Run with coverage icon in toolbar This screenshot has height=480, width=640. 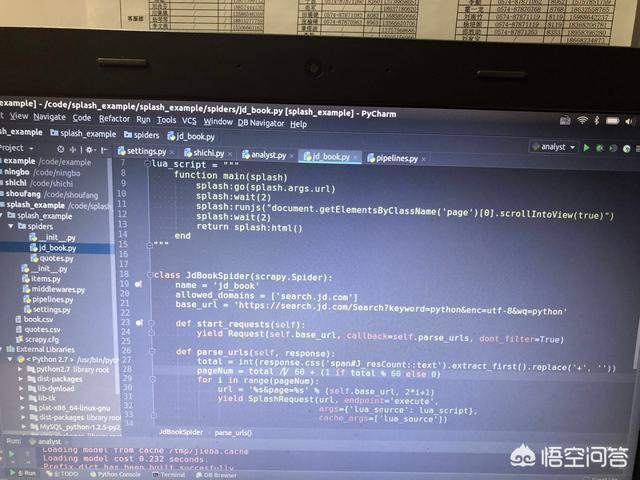point(613,148)
